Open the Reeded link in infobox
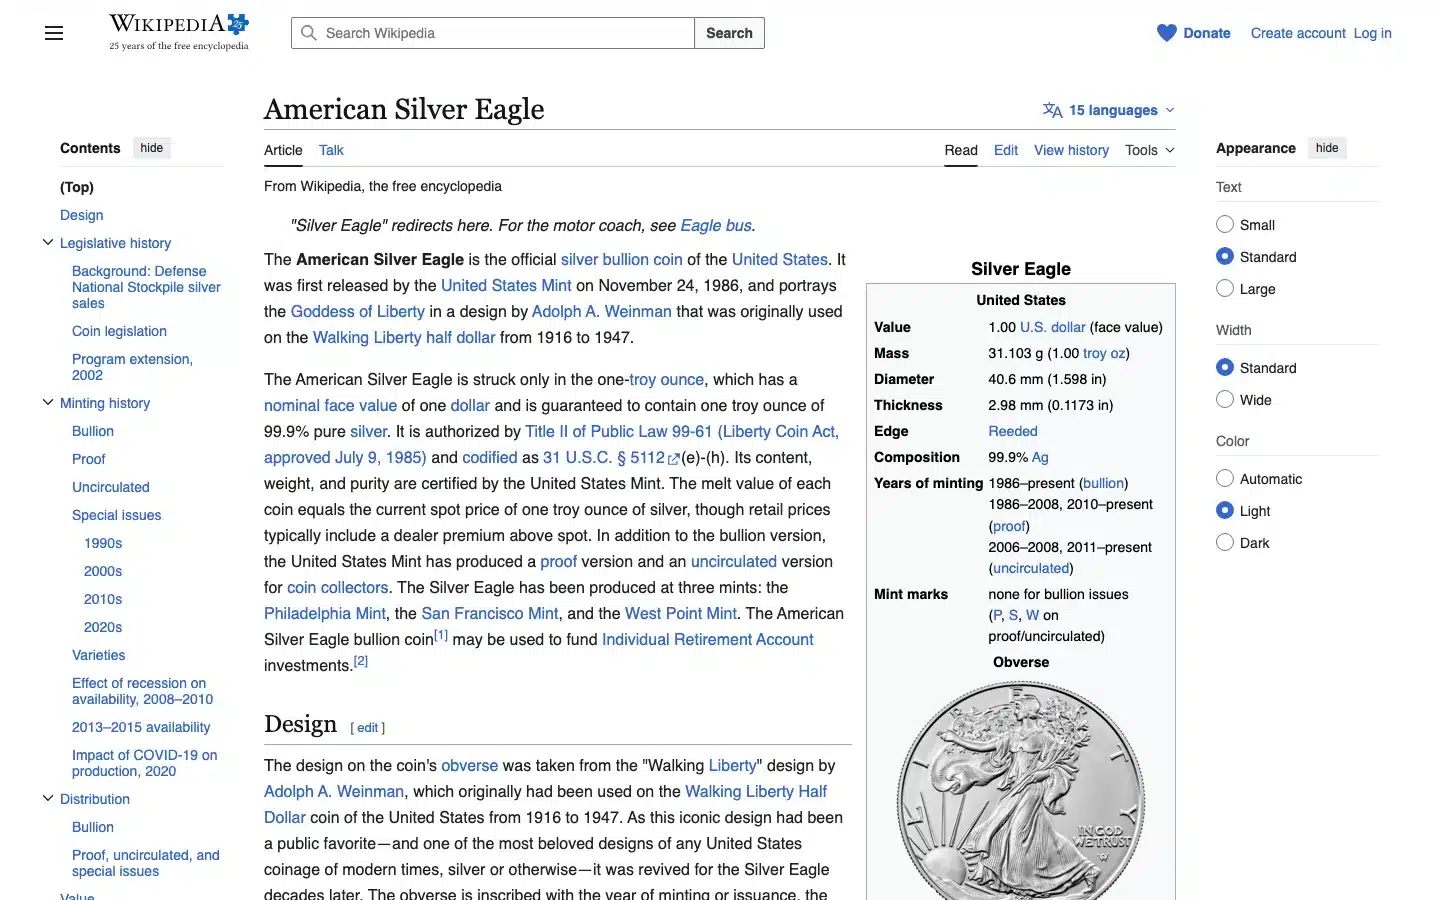Image resolution: width=1440 pixels, height=900 pixels. click(1013, 431)
